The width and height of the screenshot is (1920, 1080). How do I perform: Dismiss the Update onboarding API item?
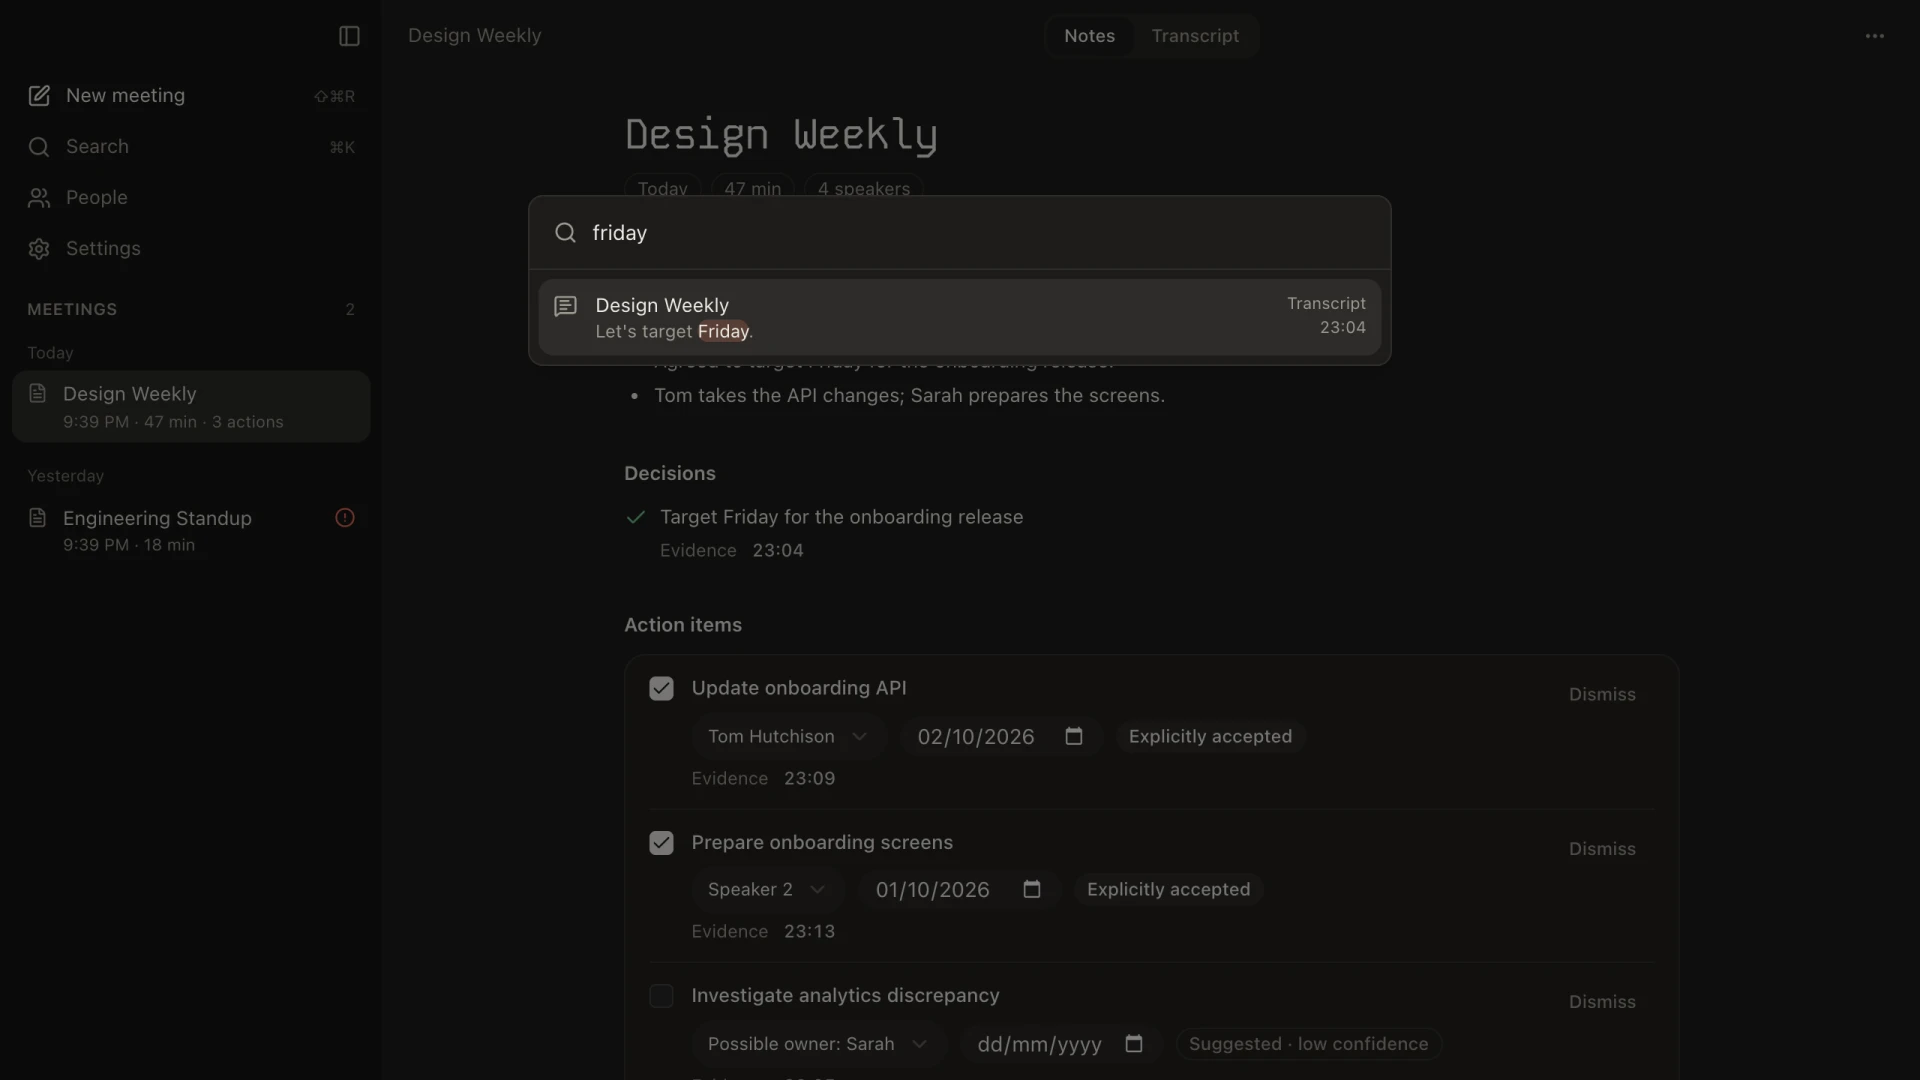pyautogui.click(x=1602, y=694)
